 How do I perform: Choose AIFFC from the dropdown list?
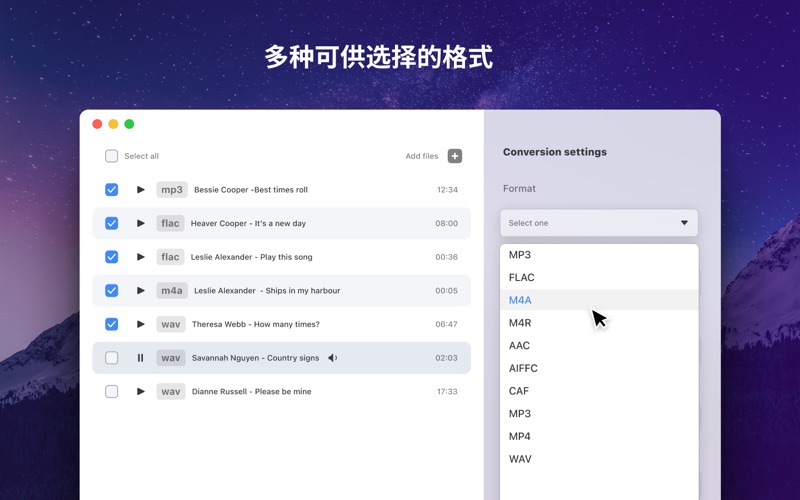tap(523, 368)
